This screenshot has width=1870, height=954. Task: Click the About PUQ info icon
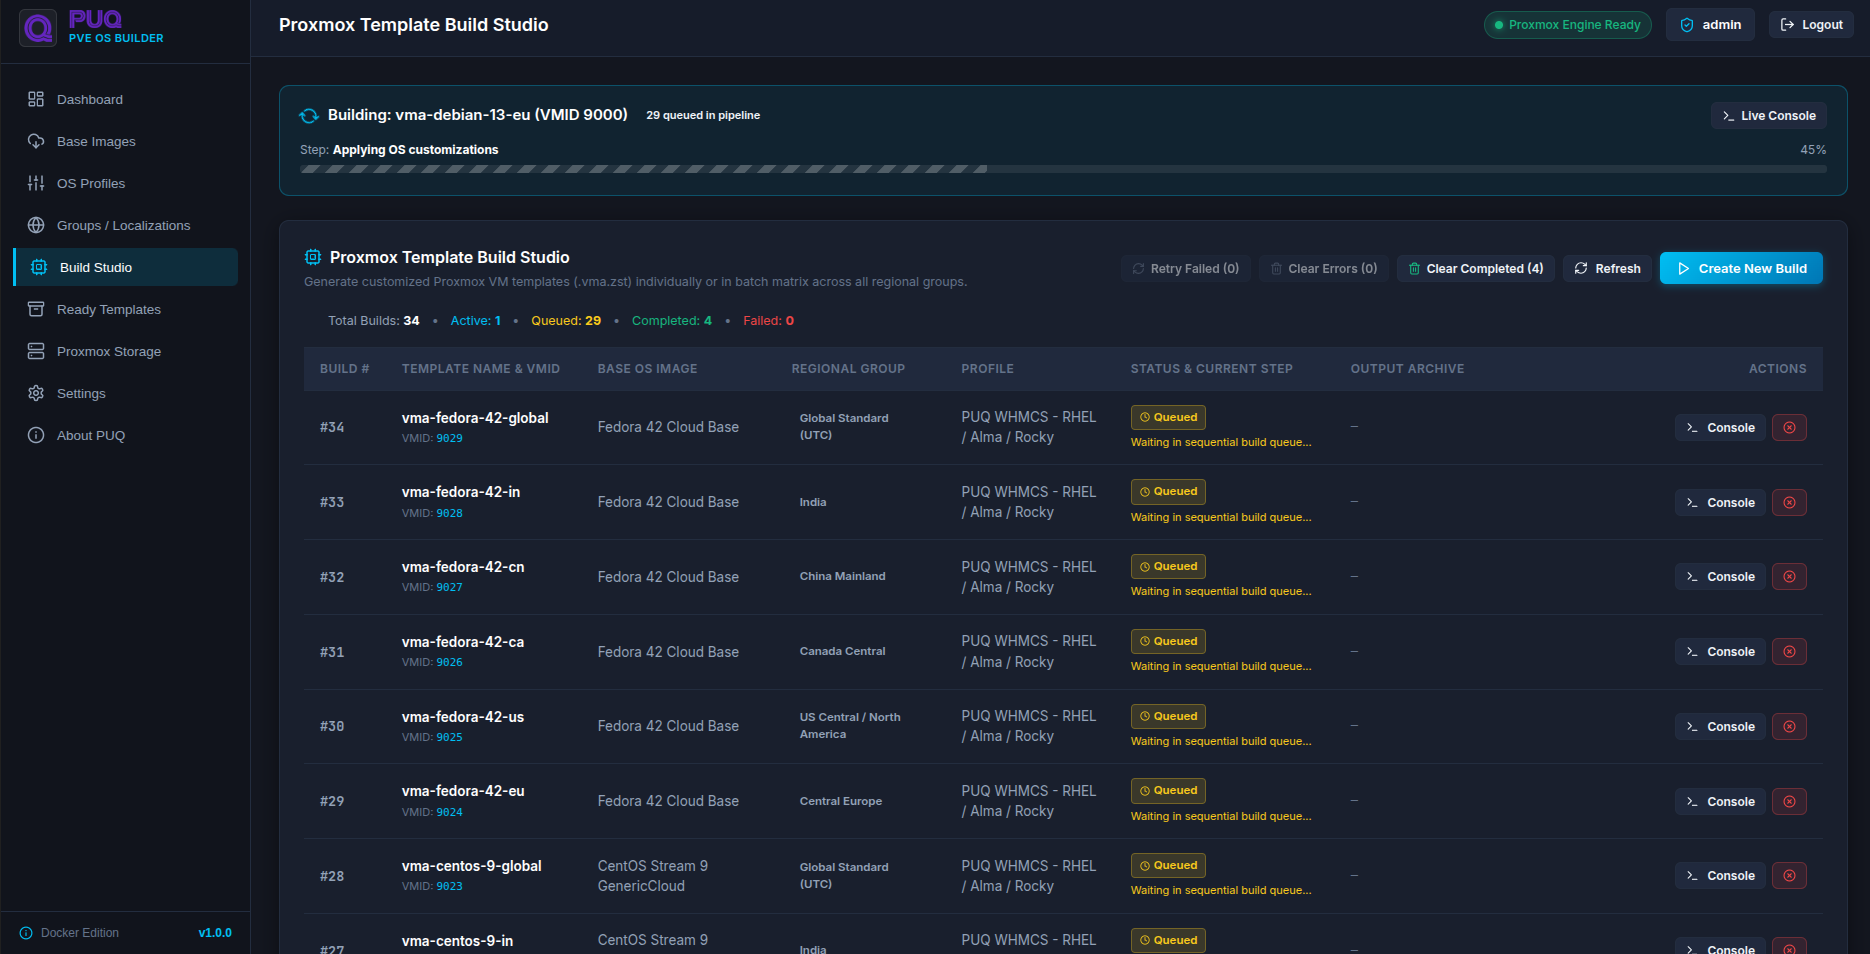click(x=36, y=435)
